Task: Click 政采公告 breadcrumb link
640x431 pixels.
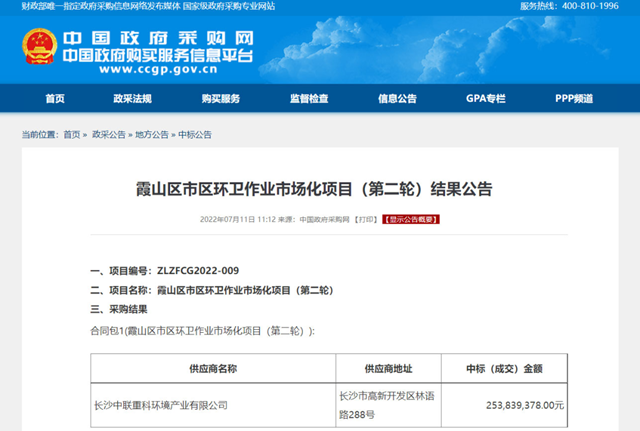Action: click(x=109, y=134)
